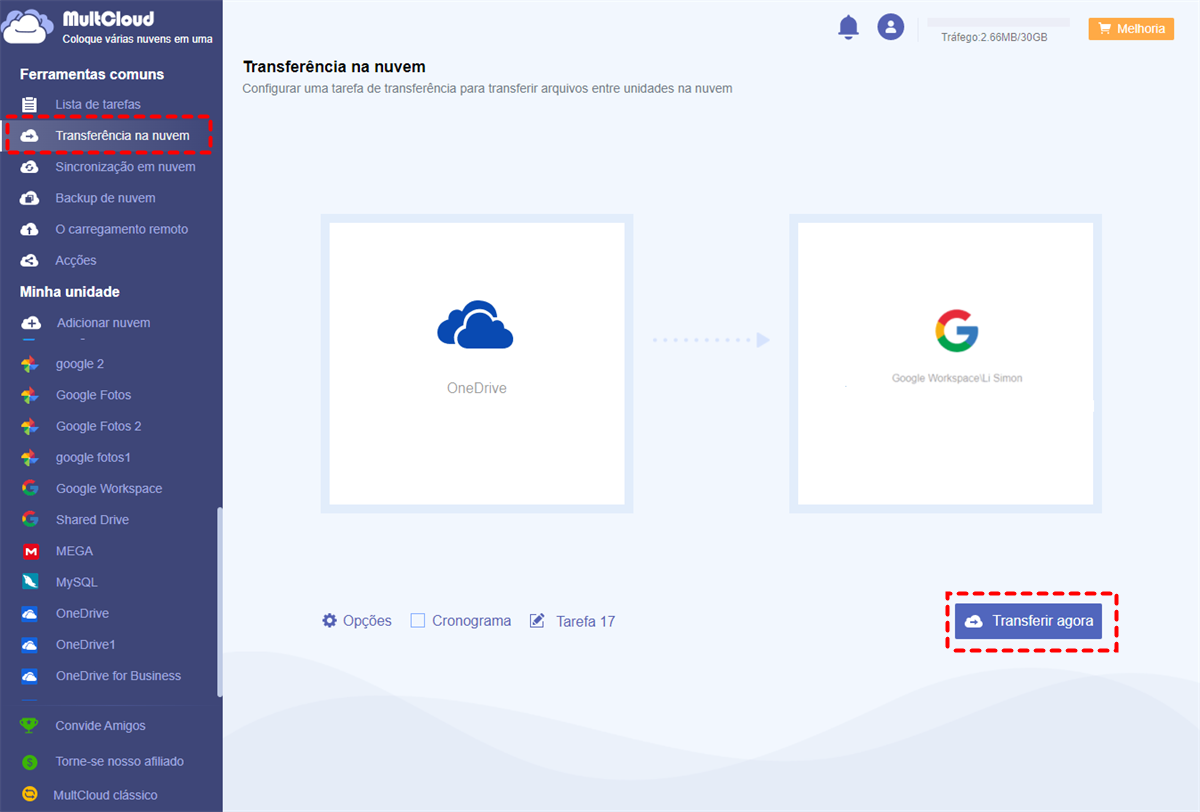1200x812 pixels.
Task: Select OneDrive in sidebar list
Action: point(82,613)
